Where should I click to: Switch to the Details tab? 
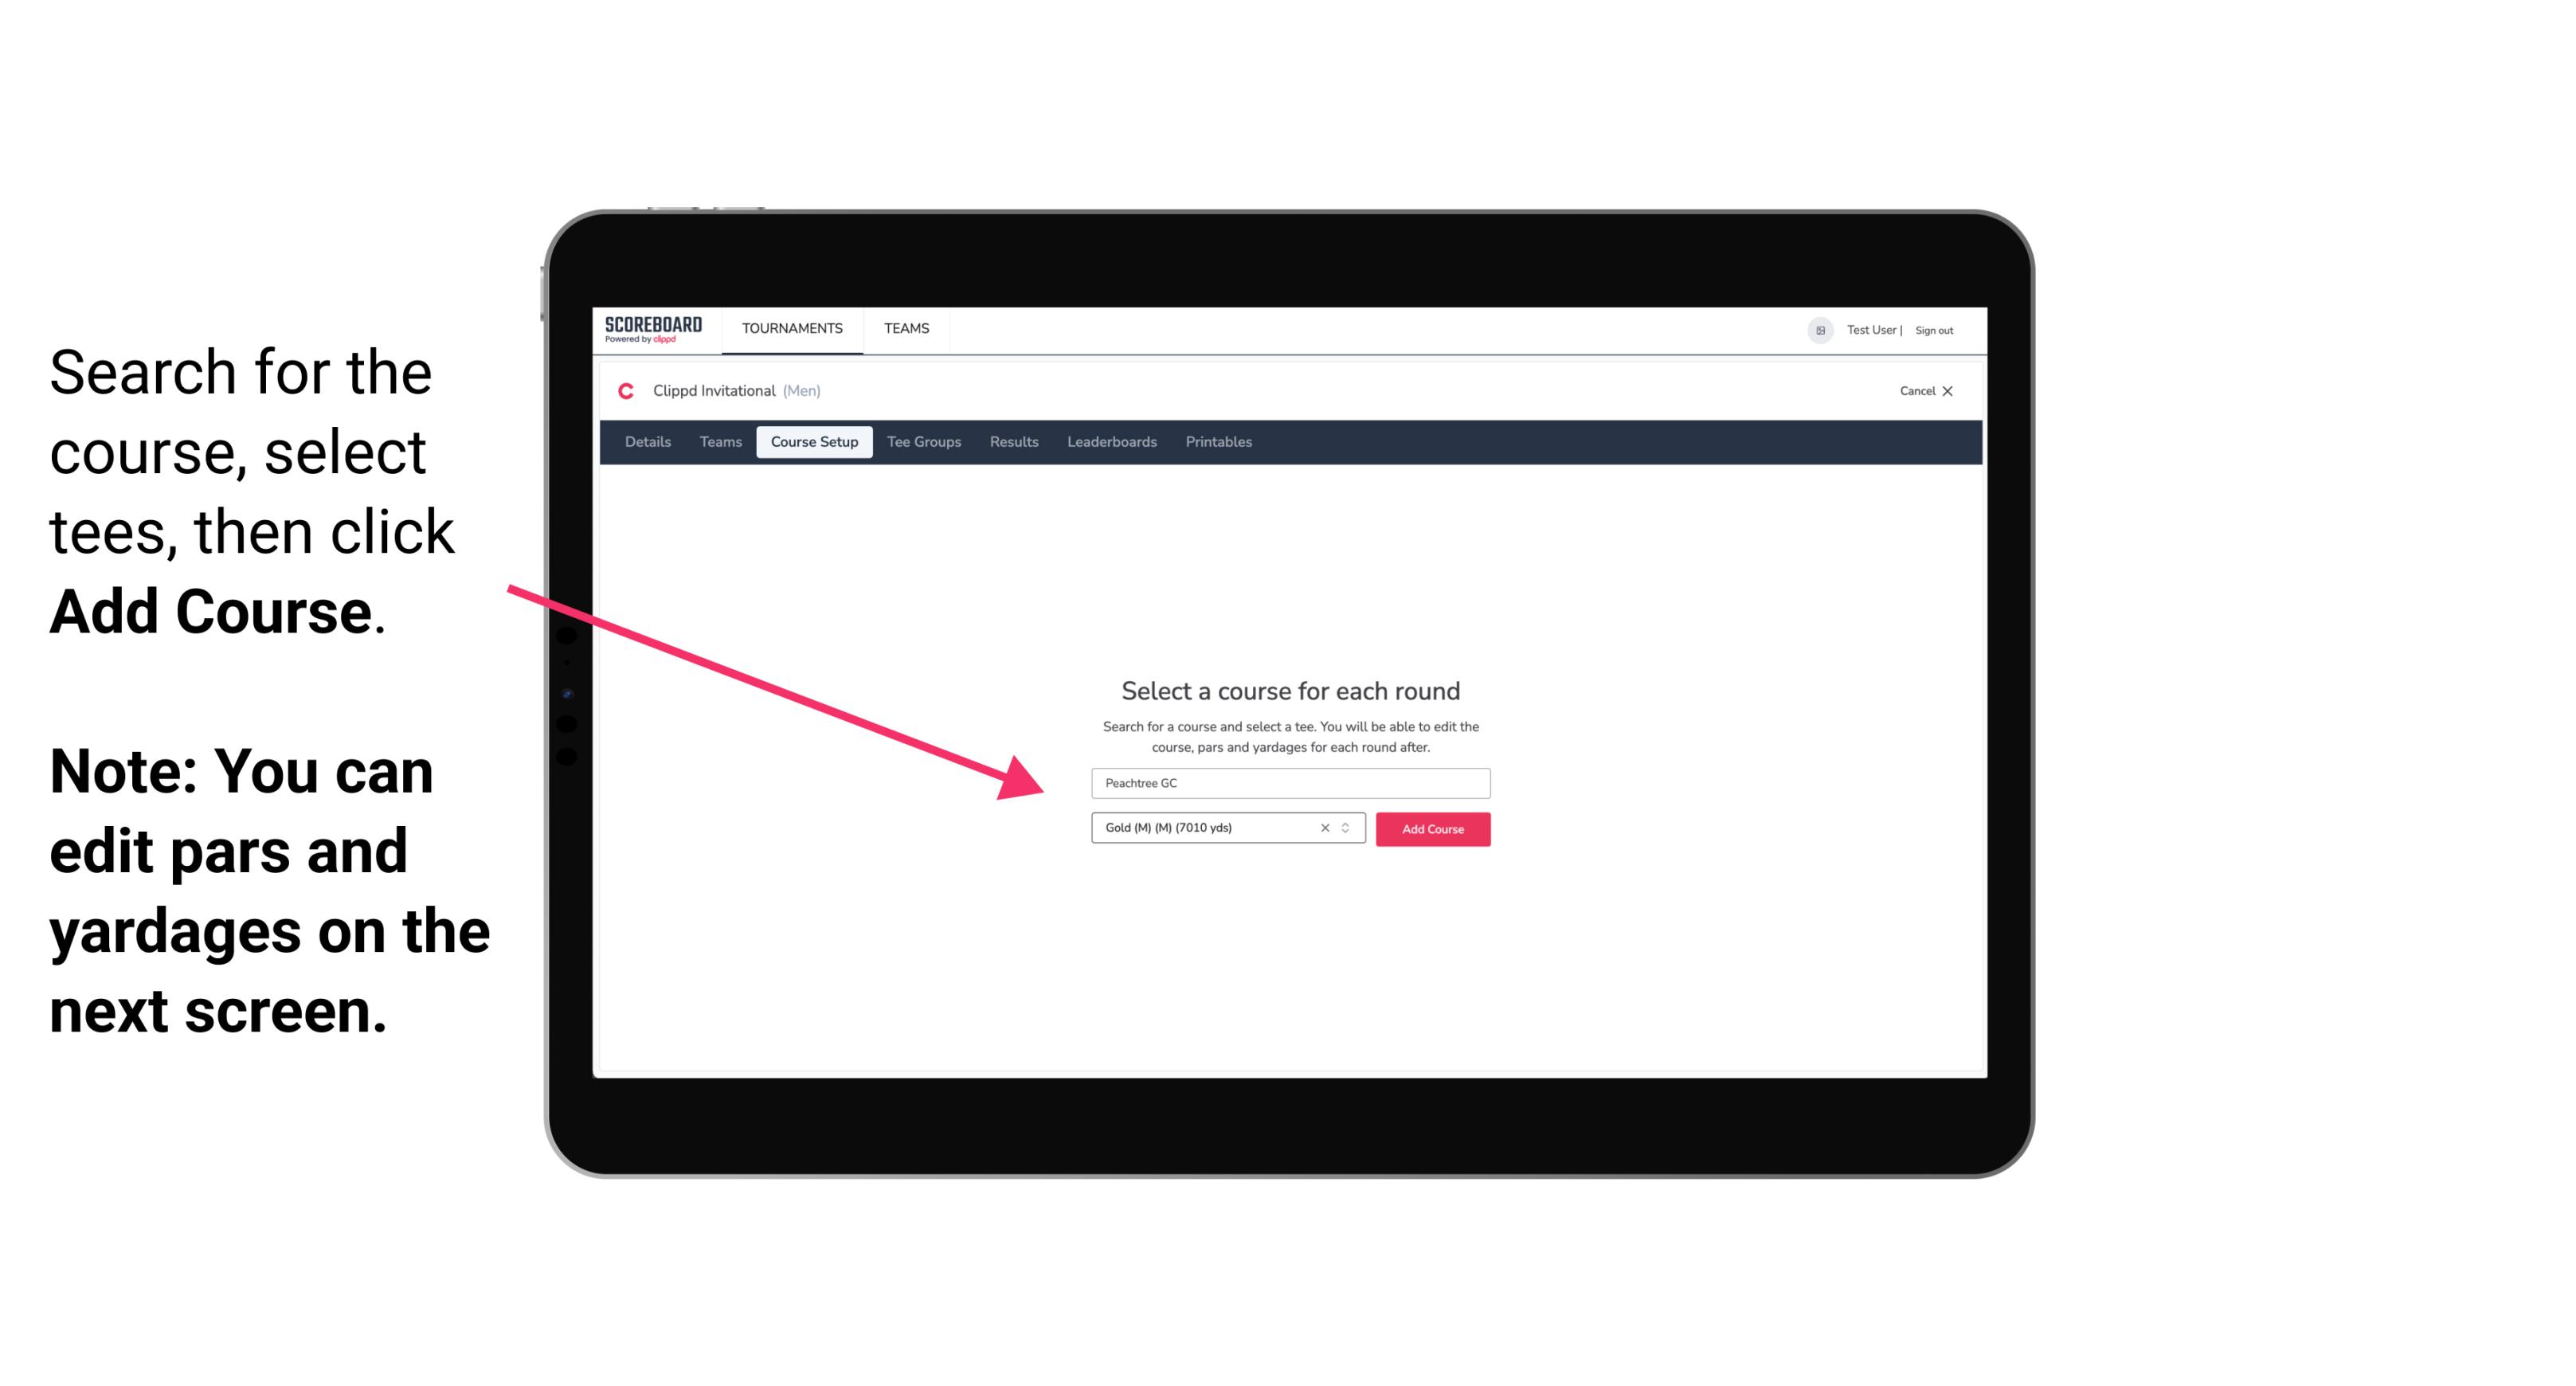[x=647, y=442]
